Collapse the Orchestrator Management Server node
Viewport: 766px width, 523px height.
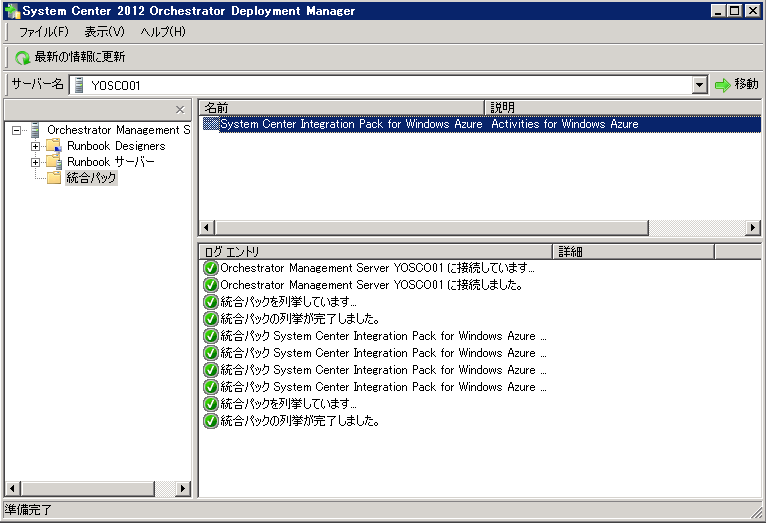click(17, 130)
